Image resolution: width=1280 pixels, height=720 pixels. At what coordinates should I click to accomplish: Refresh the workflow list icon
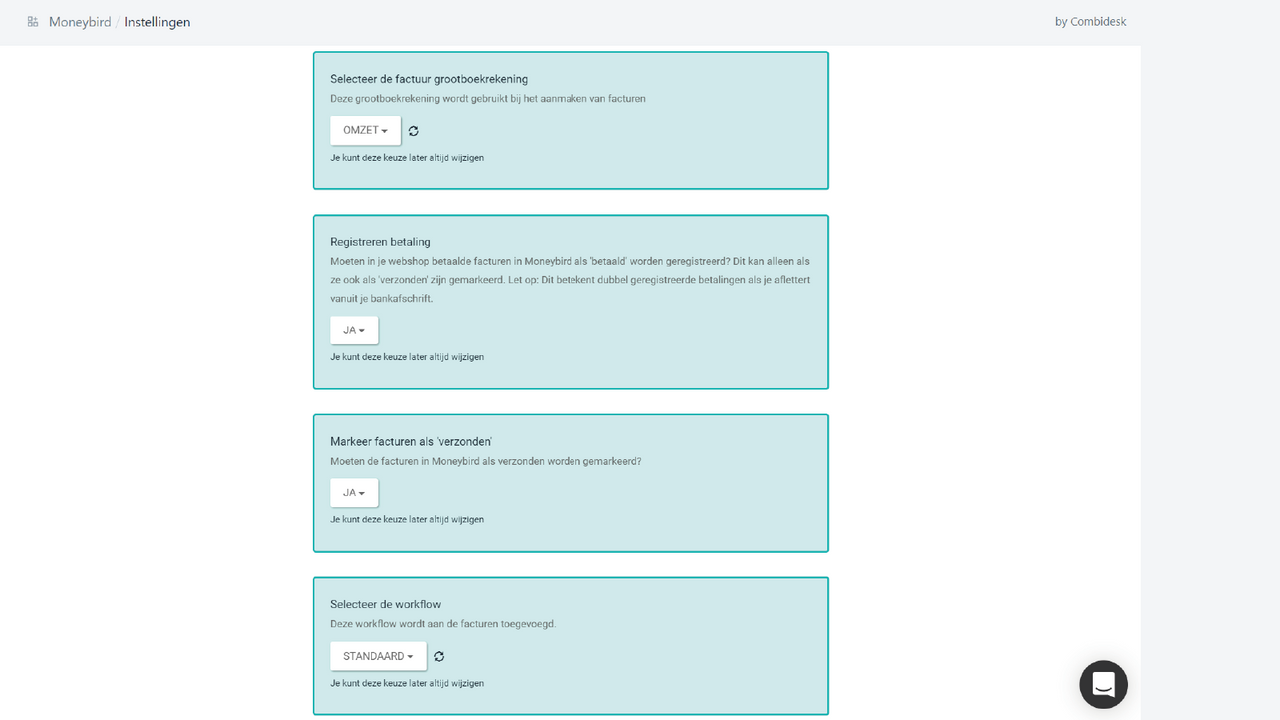pyautogui.click(x=439, y=657)
